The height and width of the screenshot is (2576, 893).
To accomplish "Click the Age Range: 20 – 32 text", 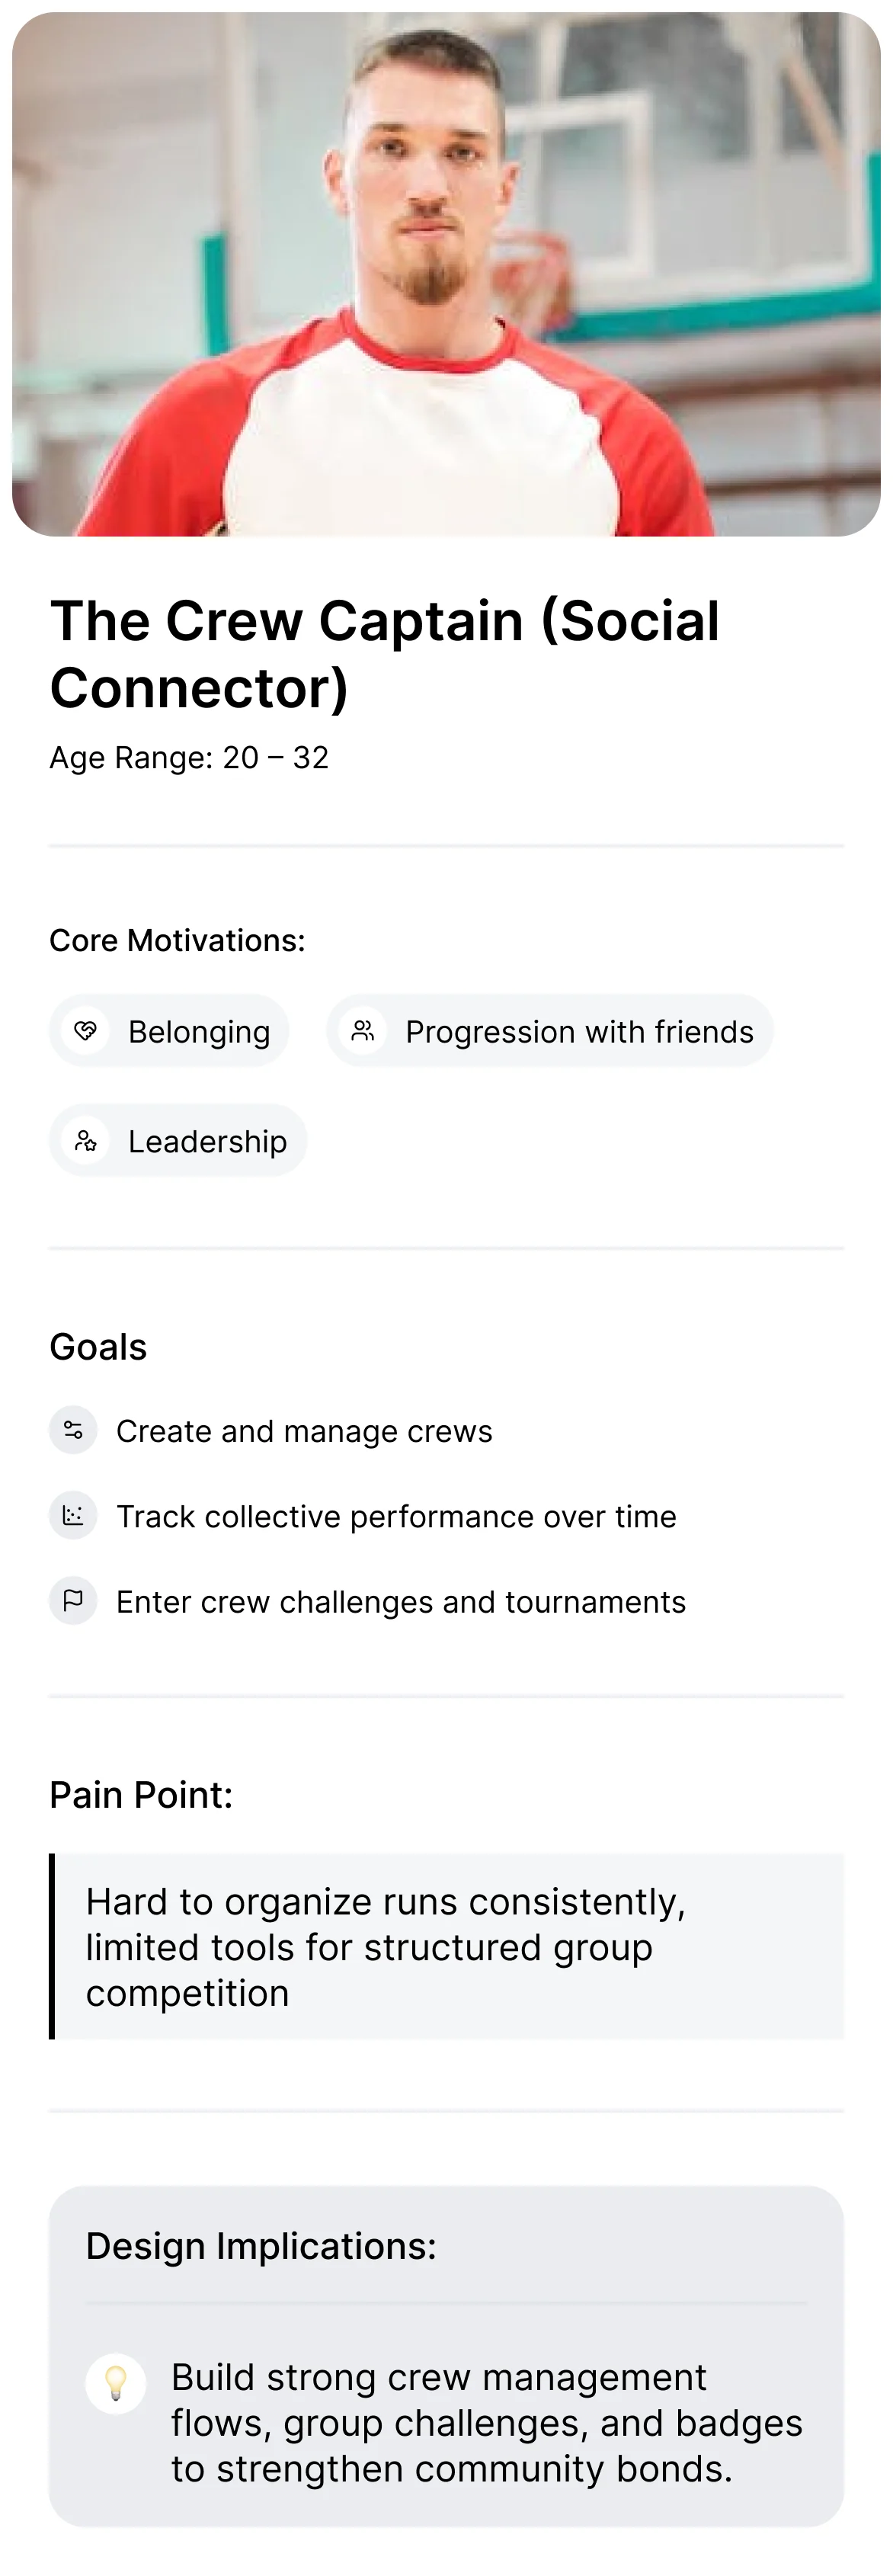I will (x=189, y=757).
